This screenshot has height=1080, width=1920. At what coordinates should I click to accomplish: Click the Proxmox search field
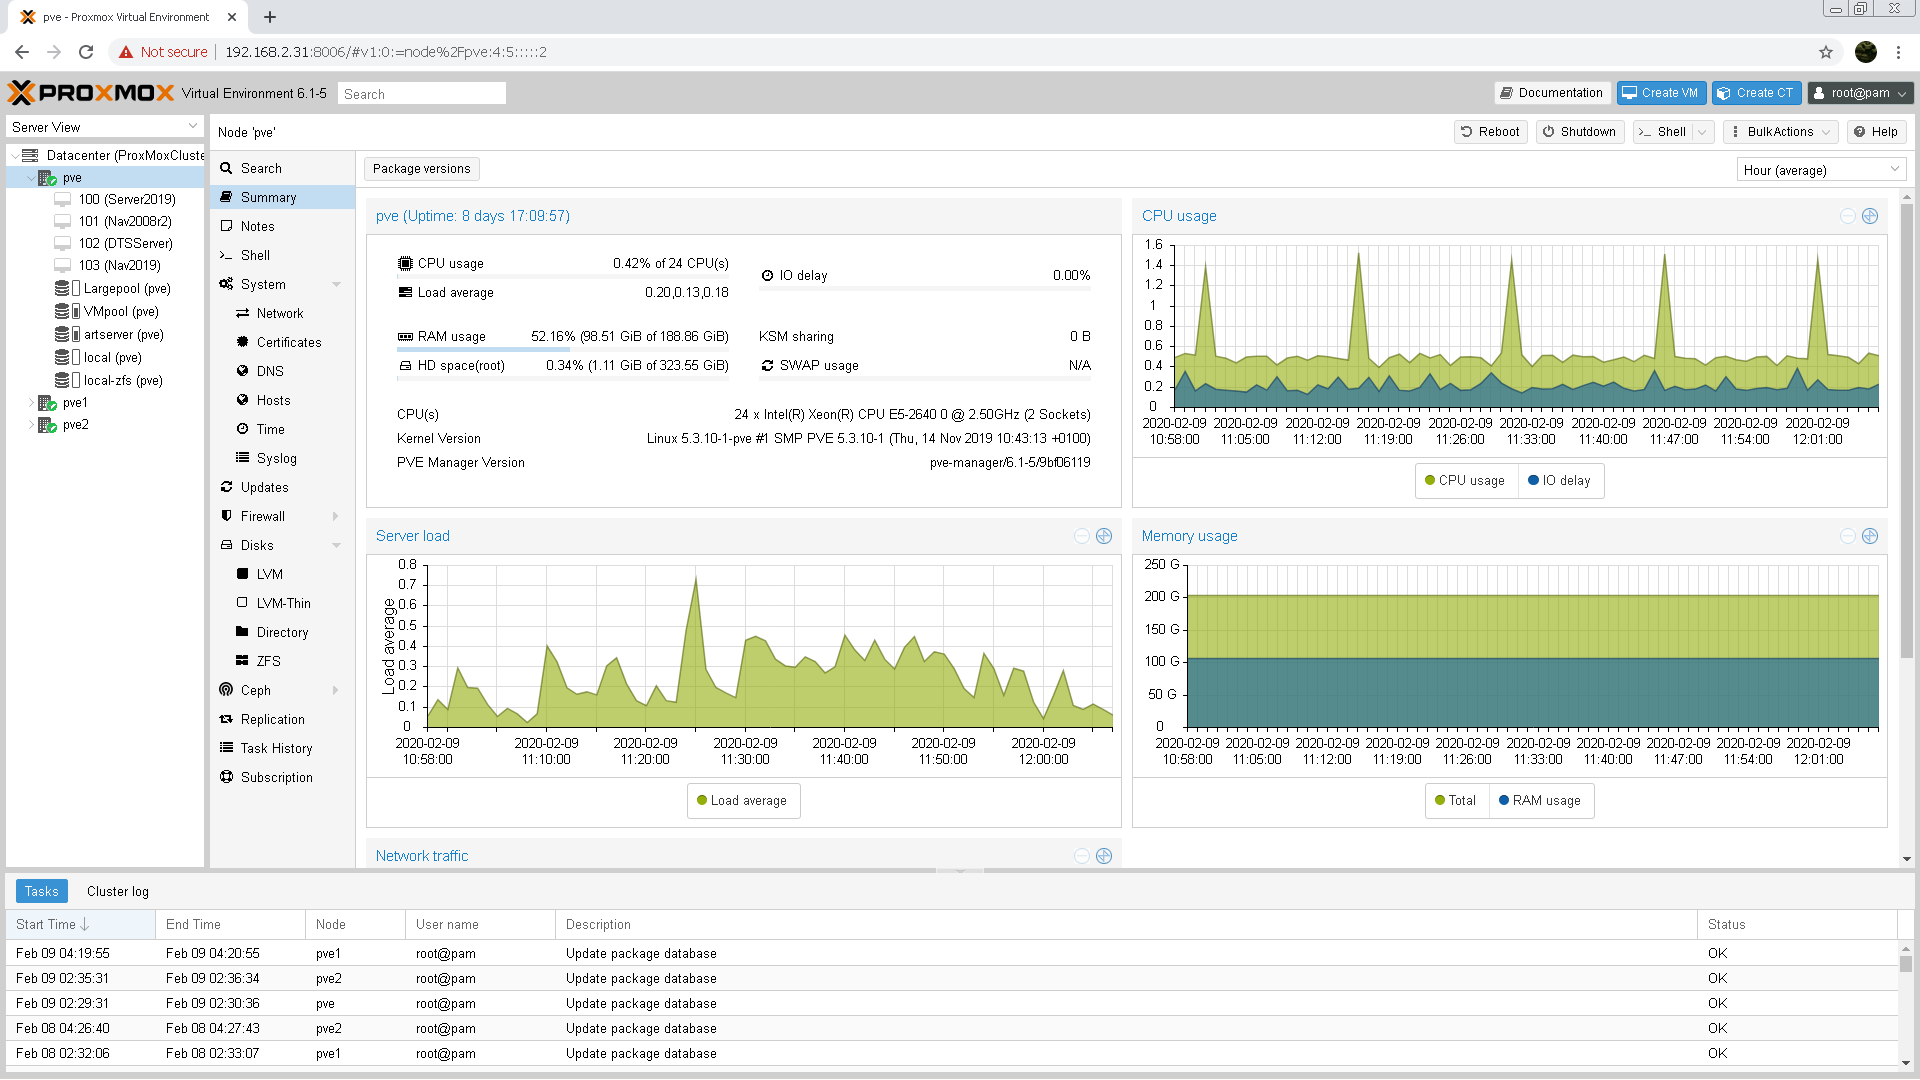pyautogui.click(x=422, y=94)
